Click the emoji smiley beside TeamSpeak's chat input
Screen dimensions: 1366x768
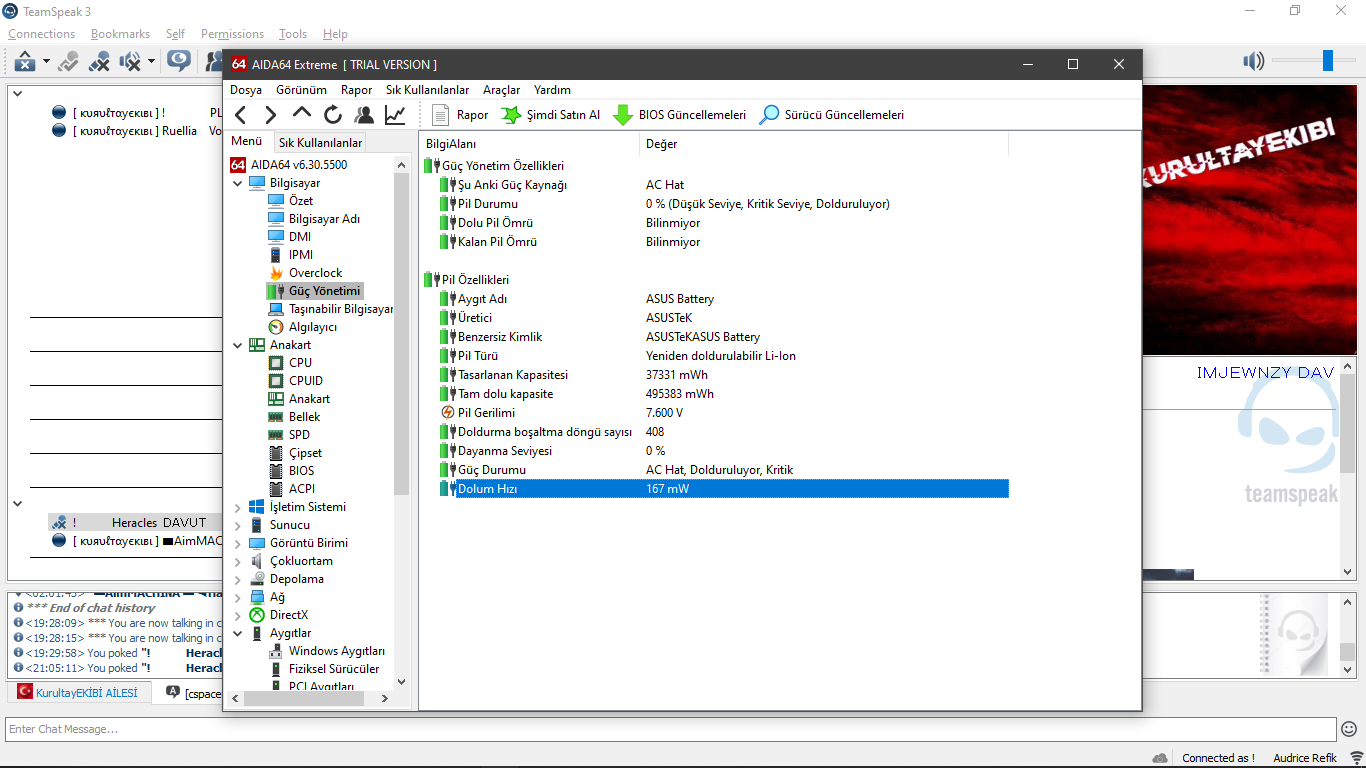coord(1349,729)
